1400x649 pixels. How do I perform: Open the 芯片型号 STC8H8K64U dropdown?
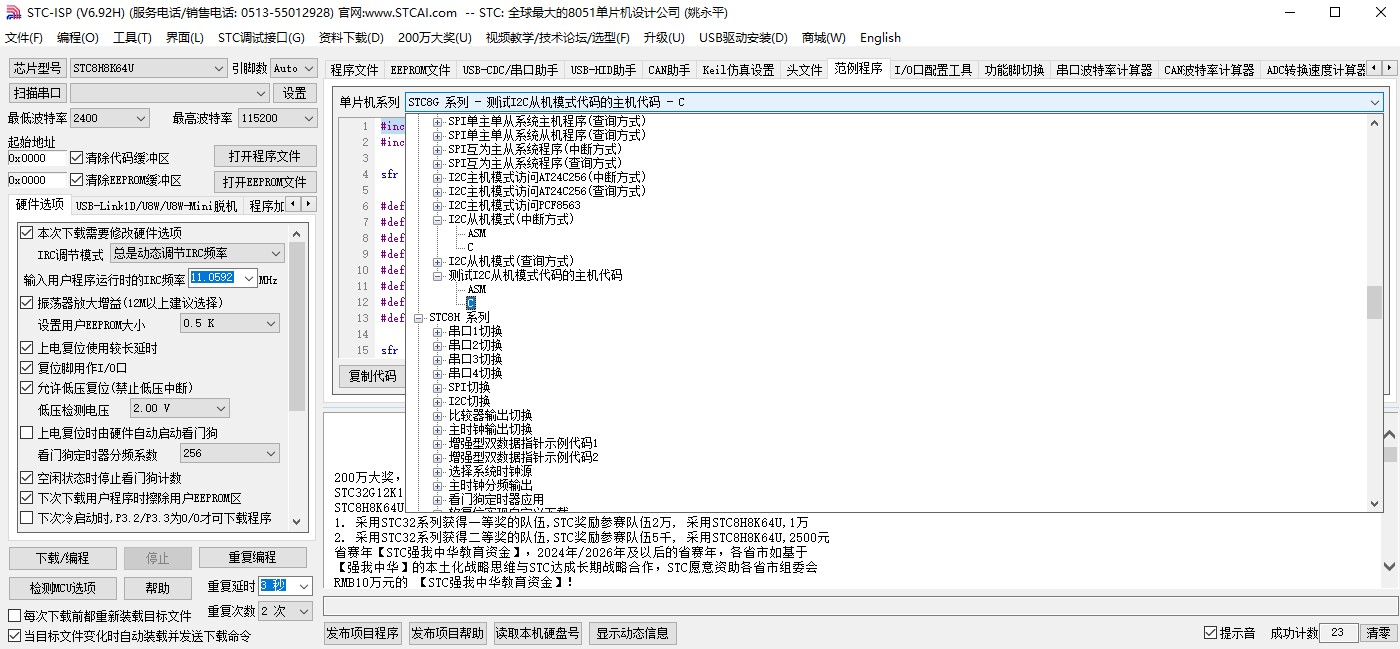tap(219, 69)
